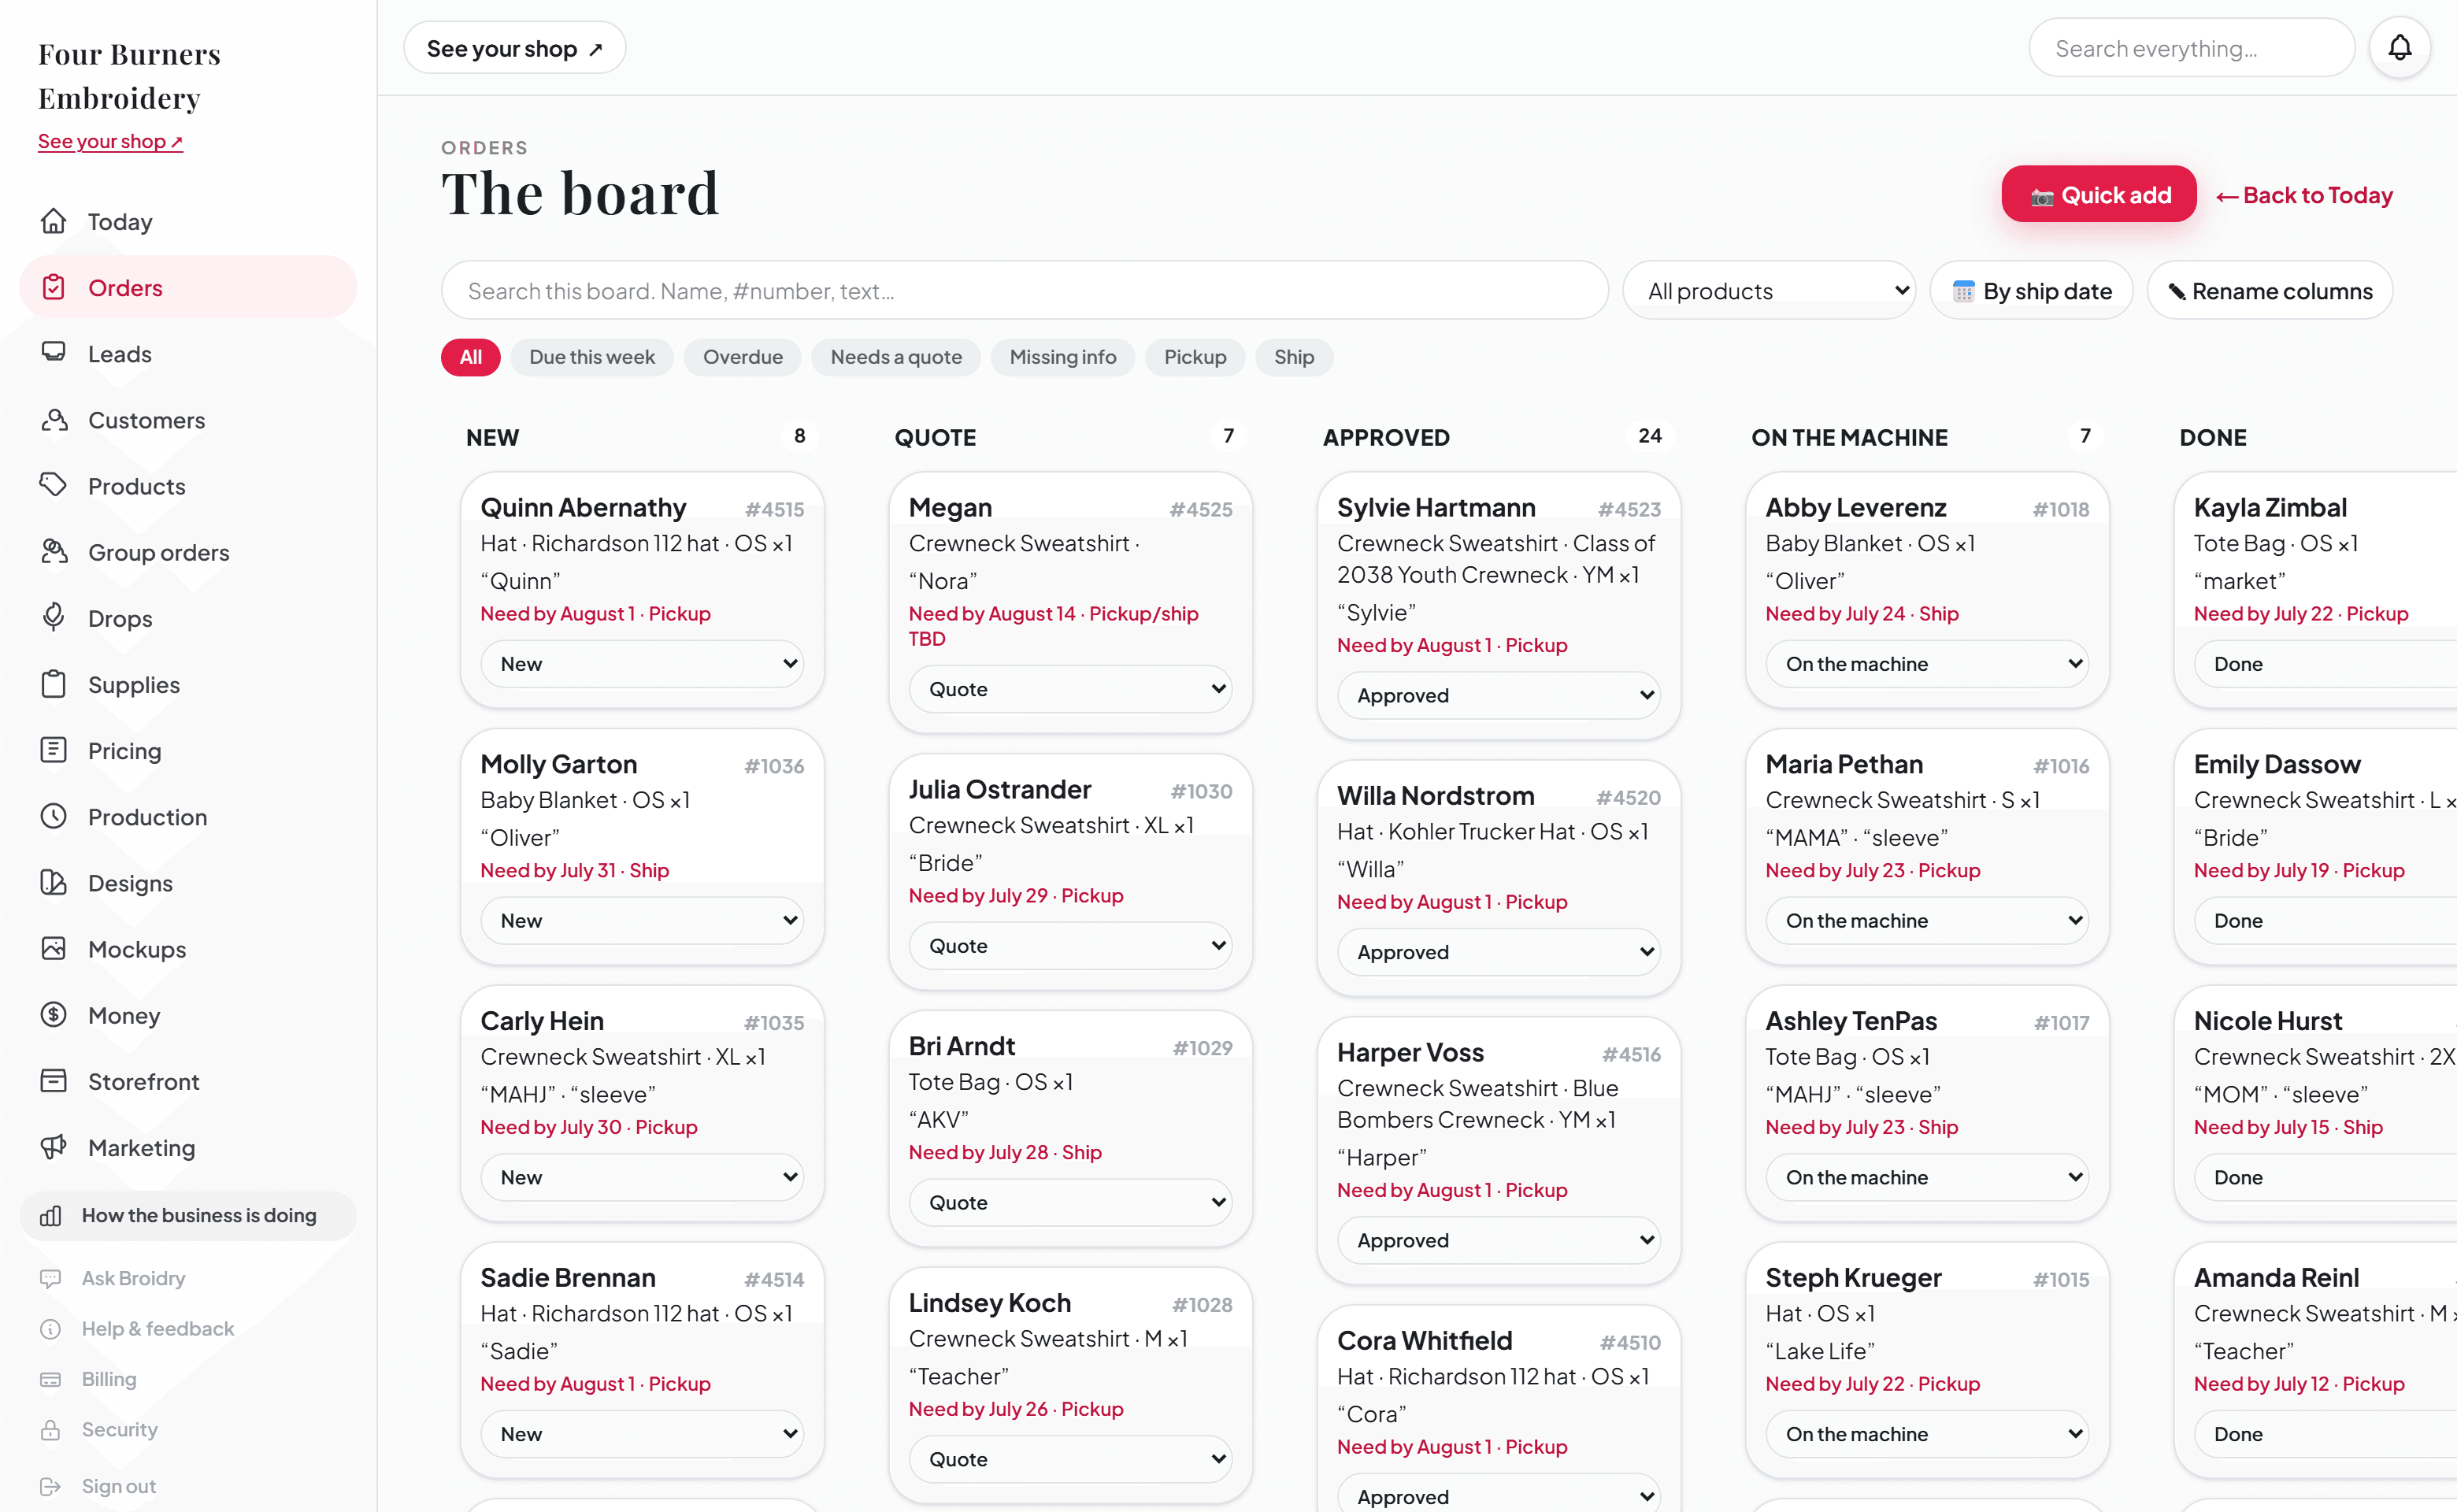Open the Marketing megaphone icon
This screenshot has width=2457, height=1512.
[54, 1147]
